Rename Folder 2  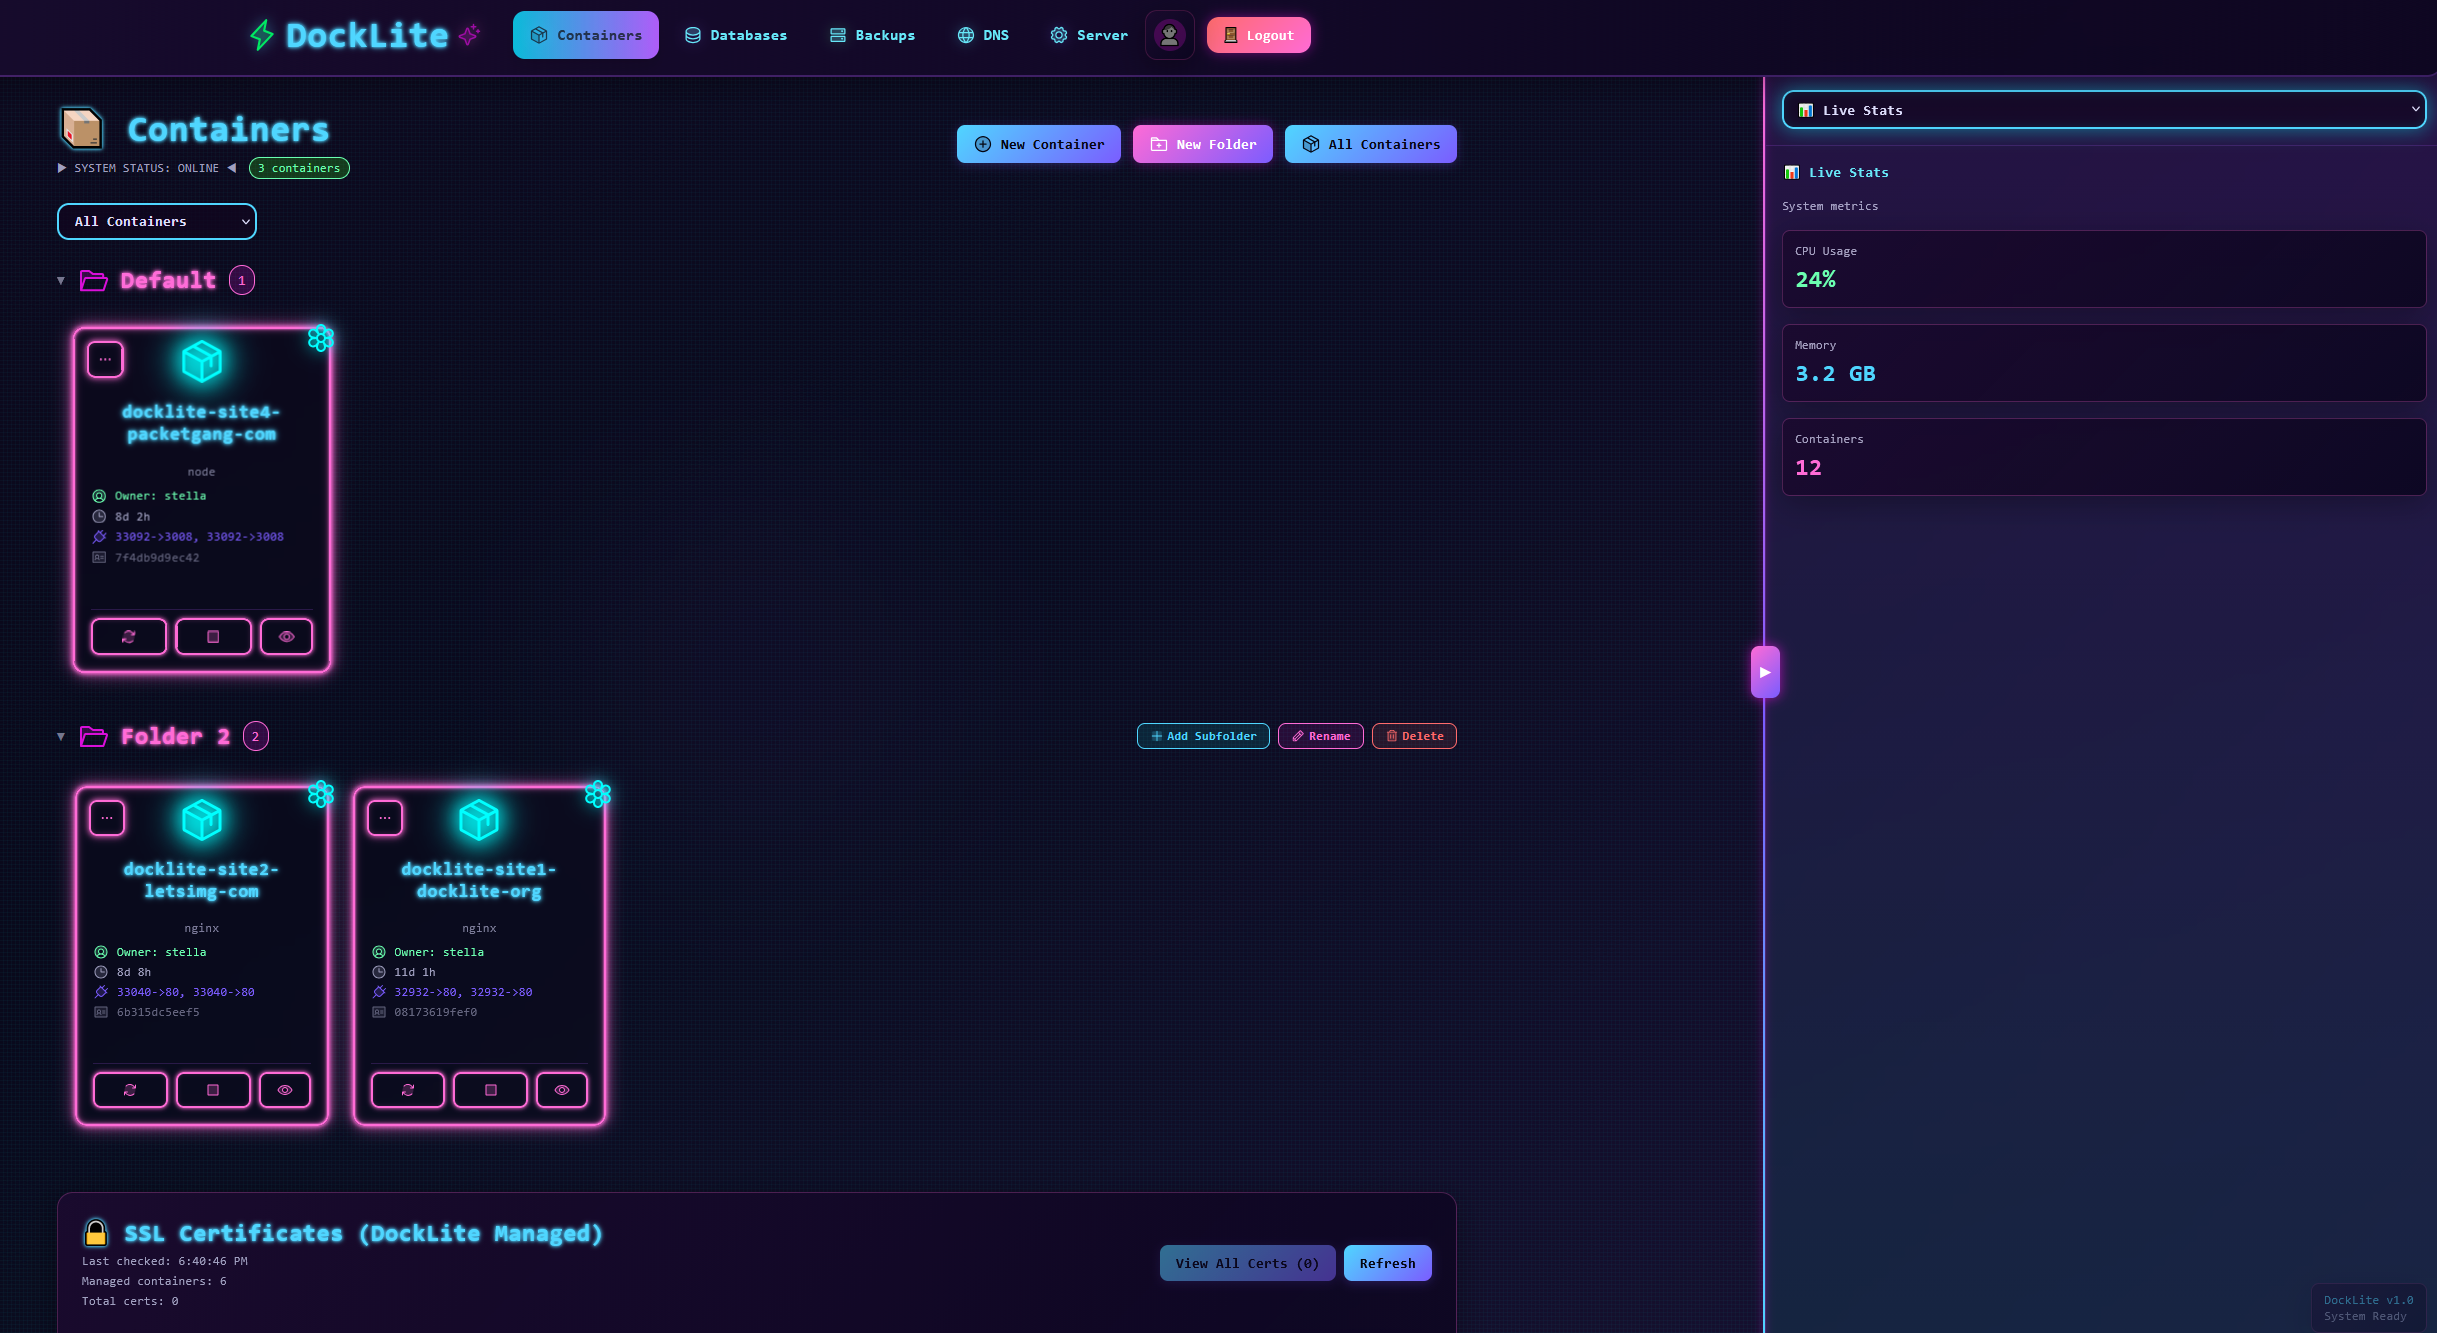(x=1321, y=736)
